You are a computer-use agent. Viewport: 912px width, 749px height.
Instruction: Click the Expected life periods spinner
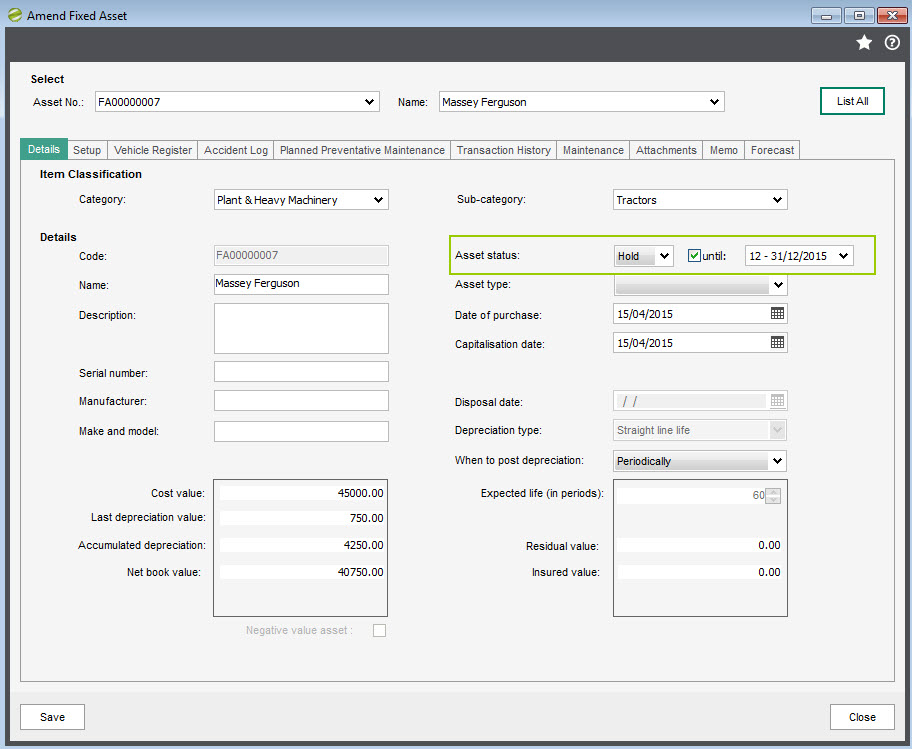tap(772, 495)
